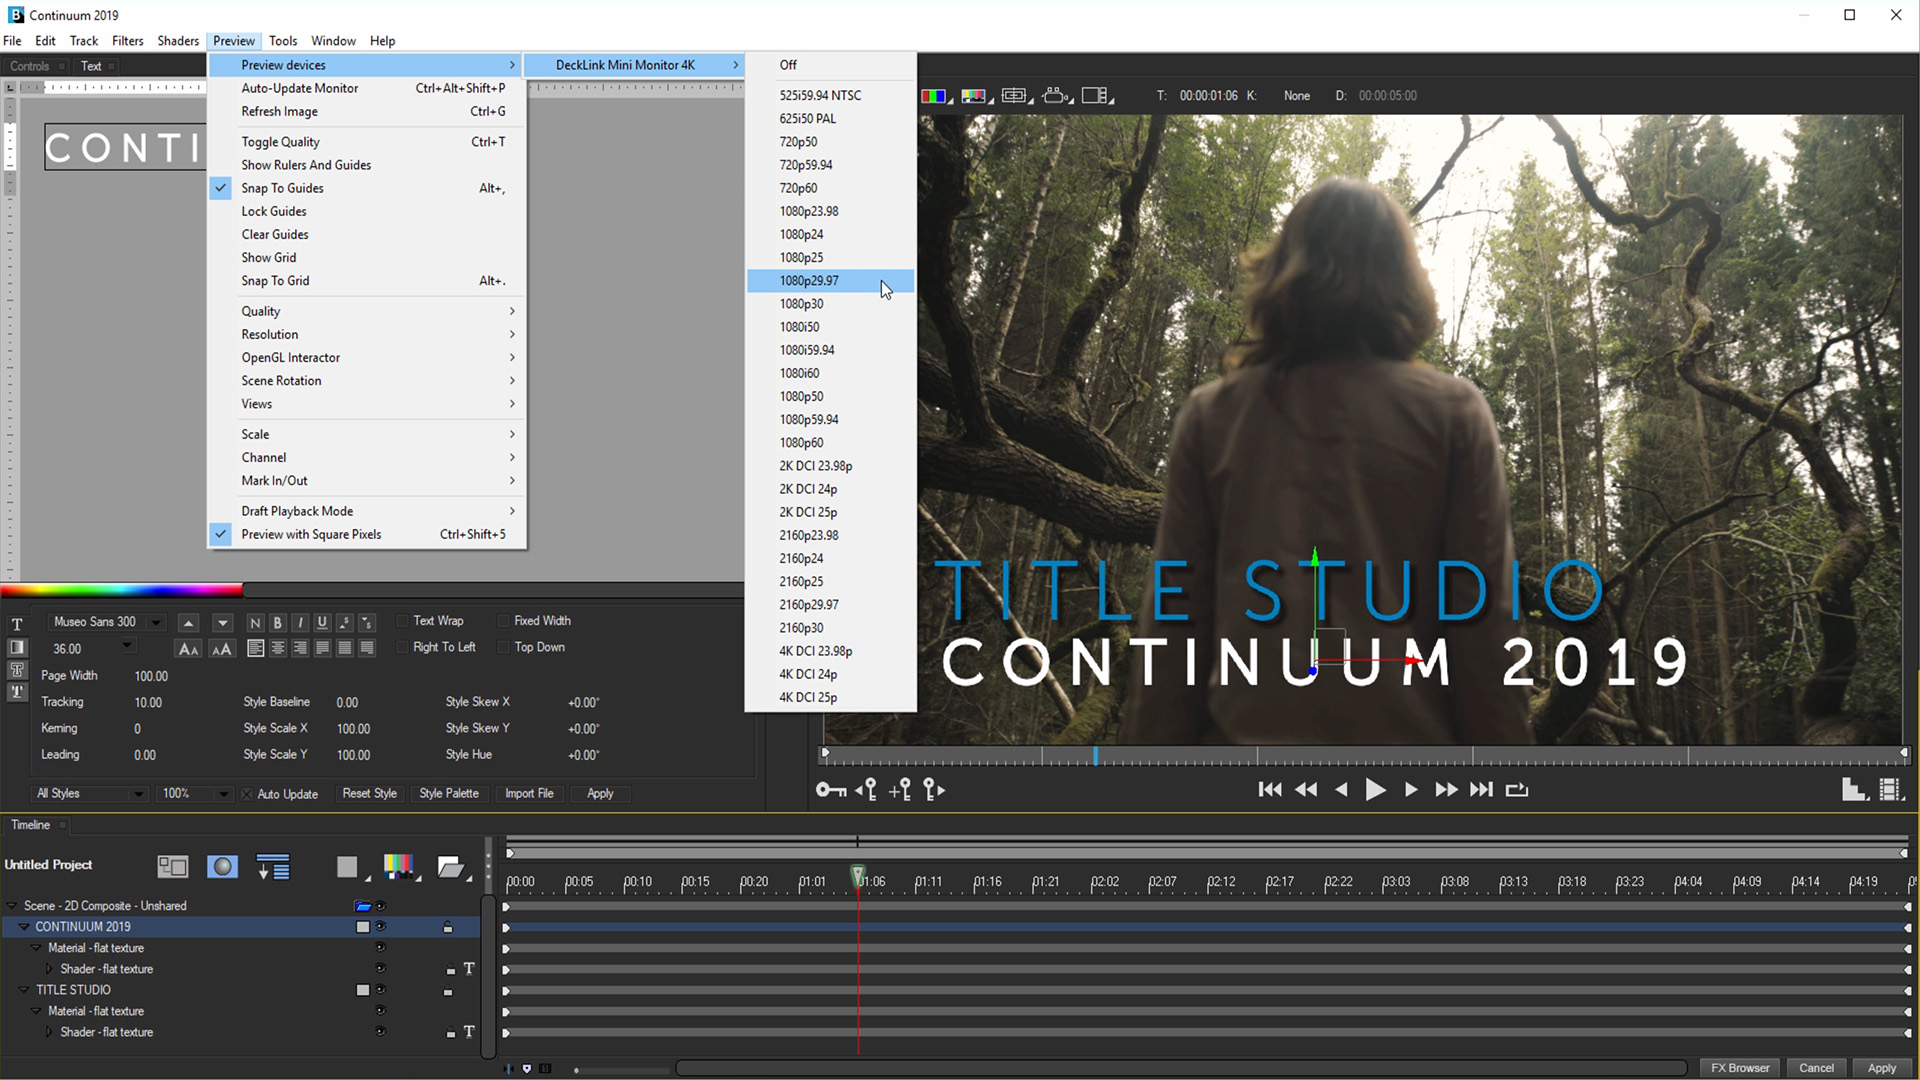This screenshot has width=1920, height=1080.
Task: Click the home/rewind to start button
Action: (x=1269, y=789)
